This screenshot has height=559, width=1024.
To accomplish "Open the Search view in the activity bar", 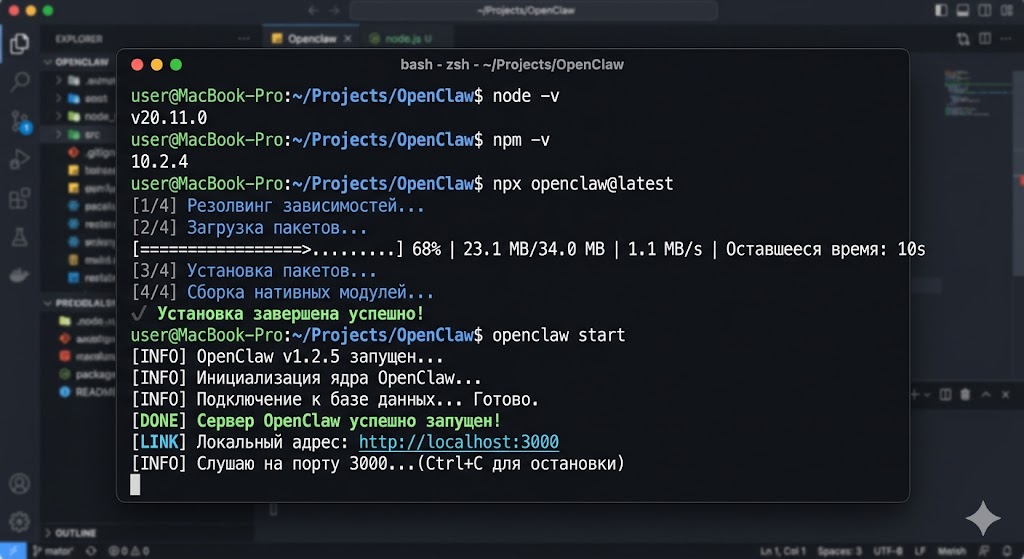I will click(20, 82).
